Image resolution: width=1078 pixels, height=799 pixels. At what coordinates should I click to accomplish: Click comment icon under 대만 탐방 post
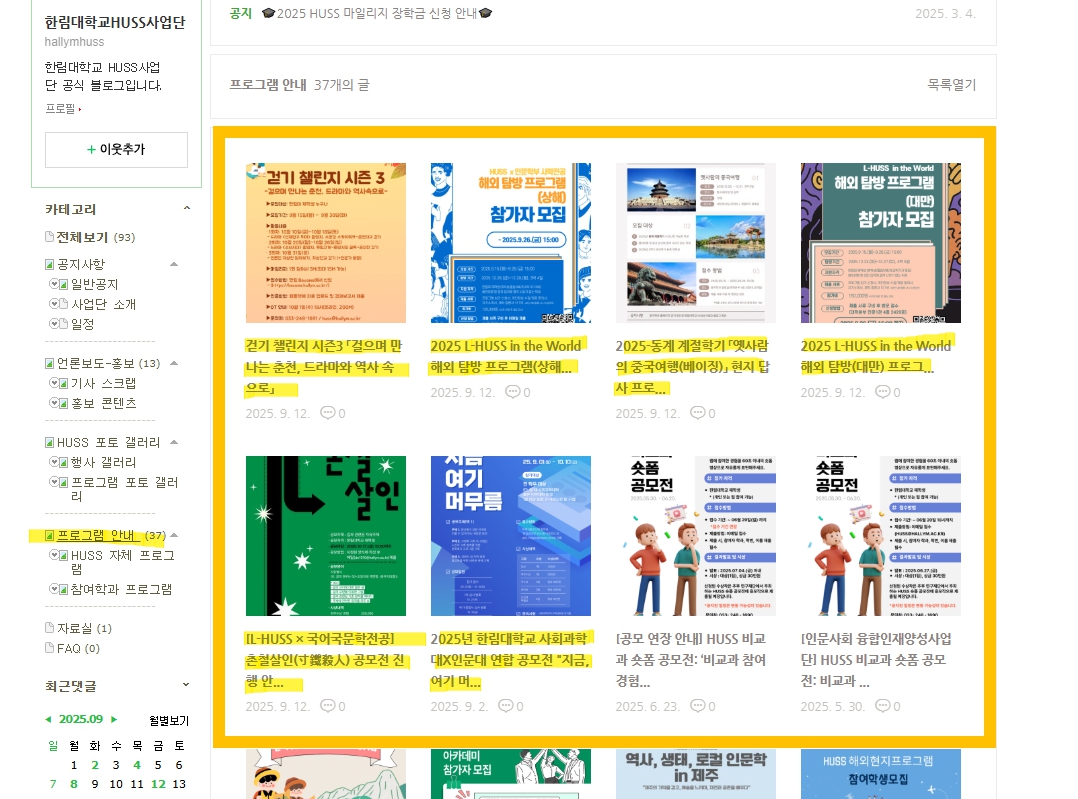[883, 392]
